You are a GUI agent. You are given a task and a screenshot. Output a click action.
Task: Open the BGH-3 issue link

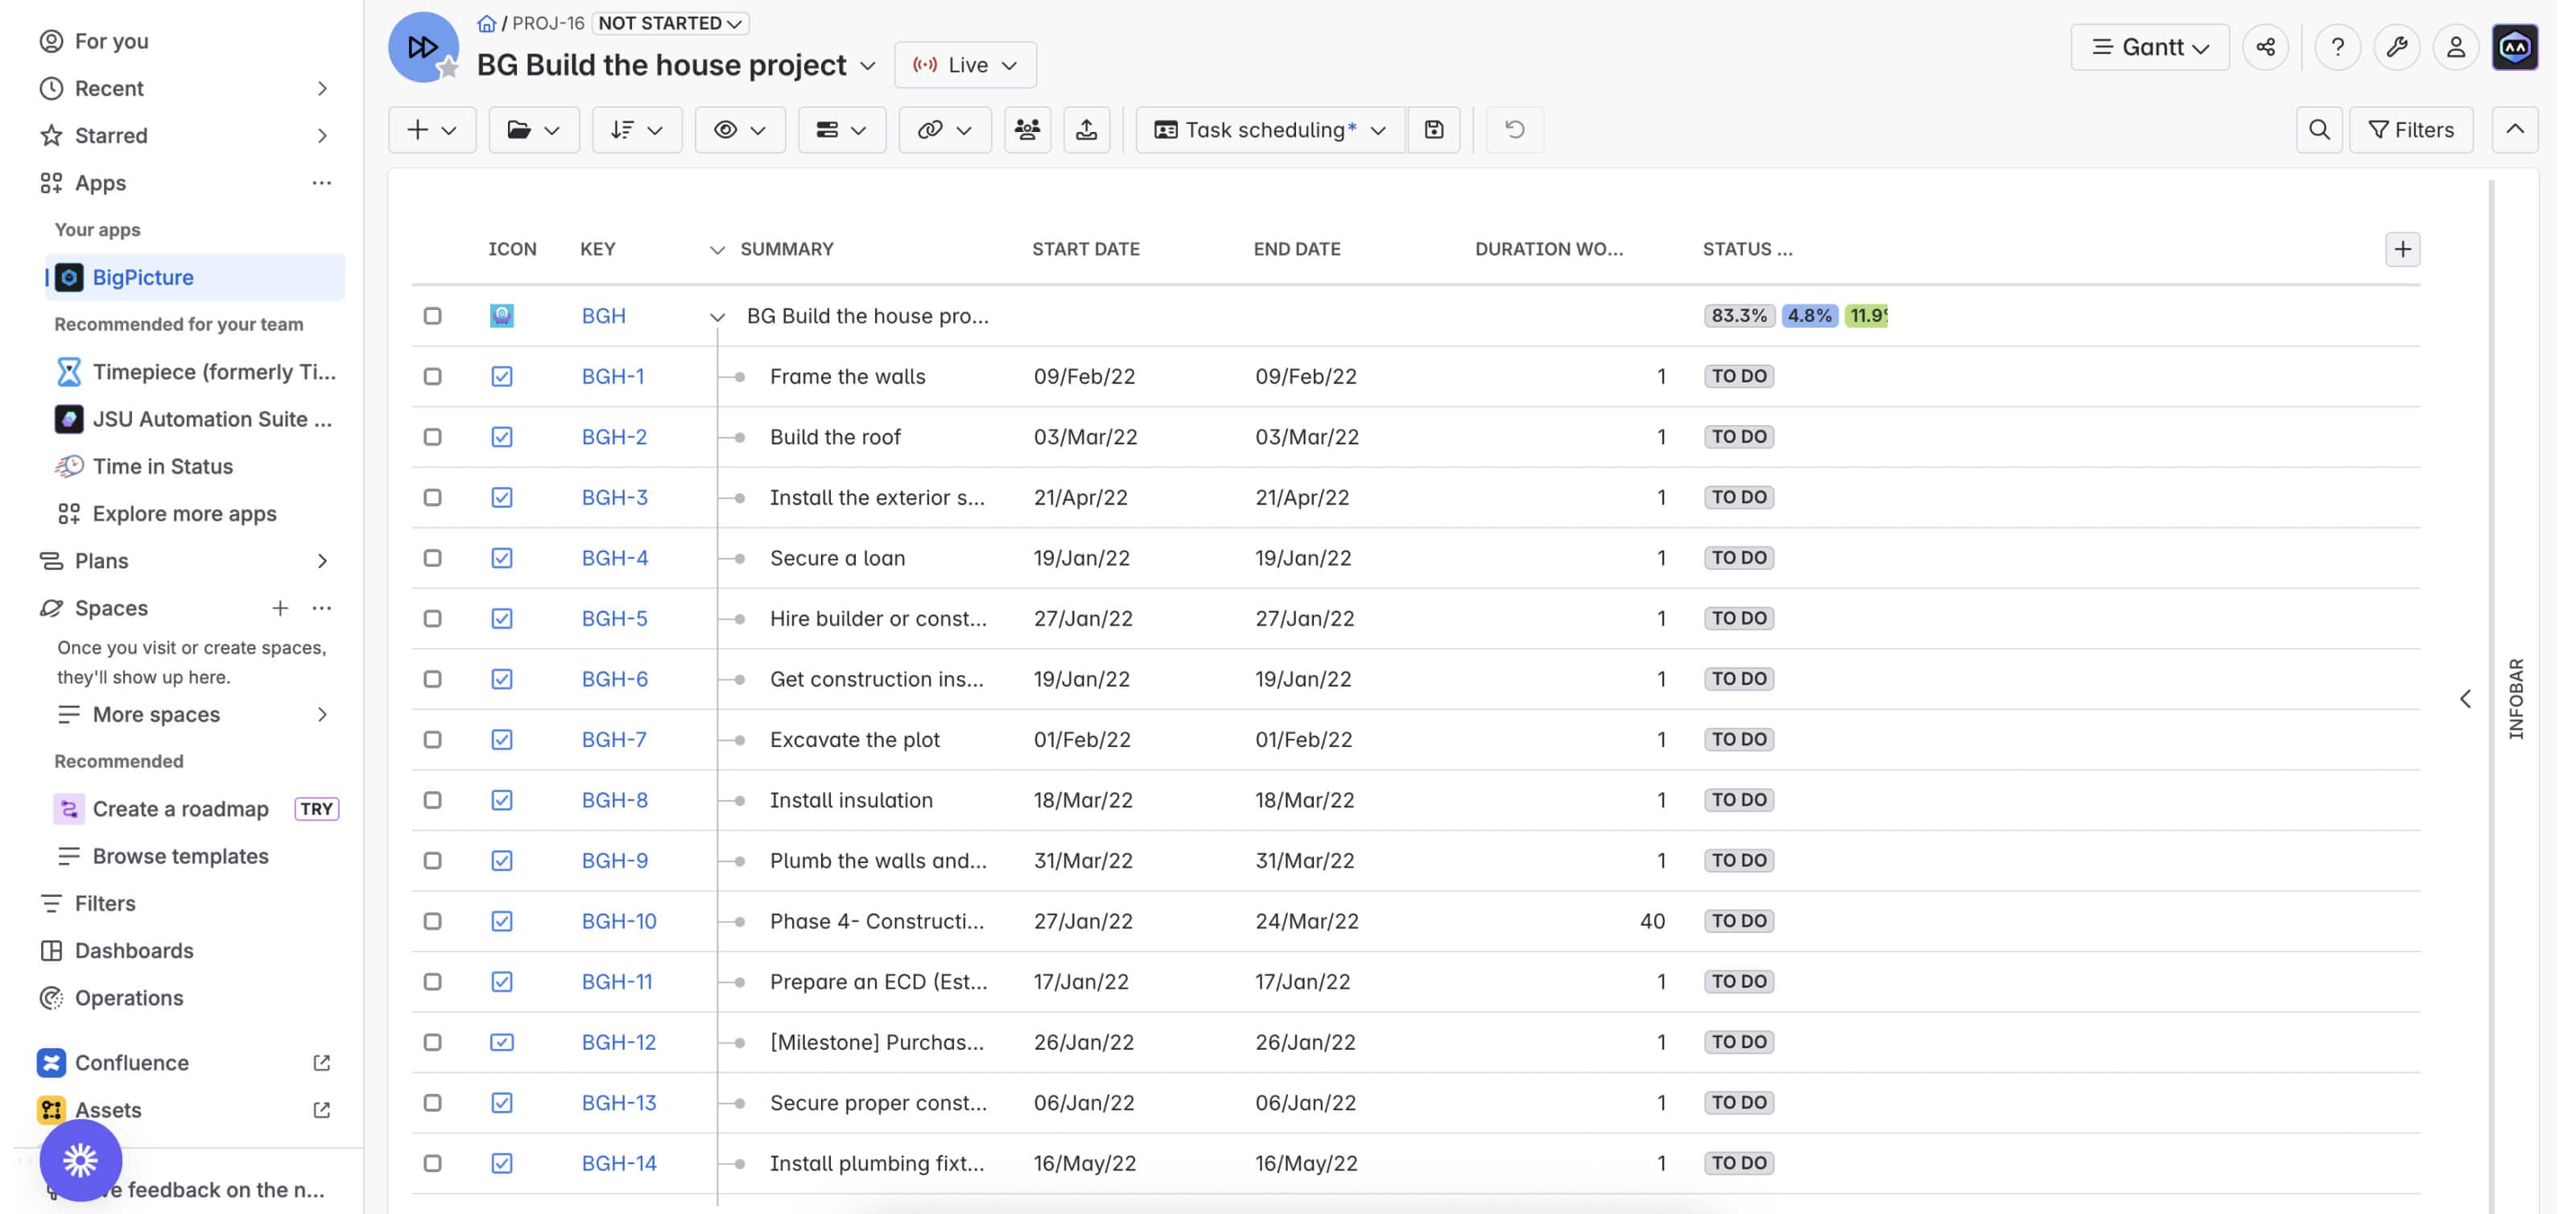point(614,498)
